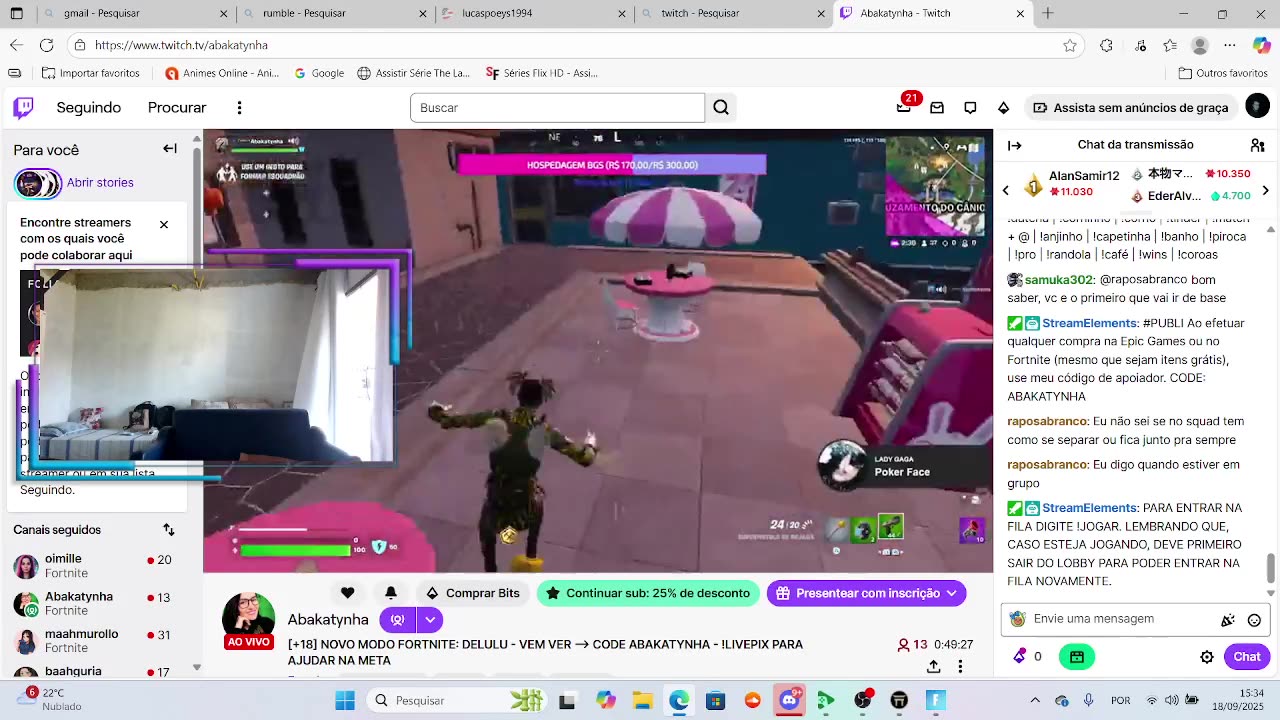Open browser Settings and more menu
The height and width of the screenshot is (720, 1280).
[1230, 45]
